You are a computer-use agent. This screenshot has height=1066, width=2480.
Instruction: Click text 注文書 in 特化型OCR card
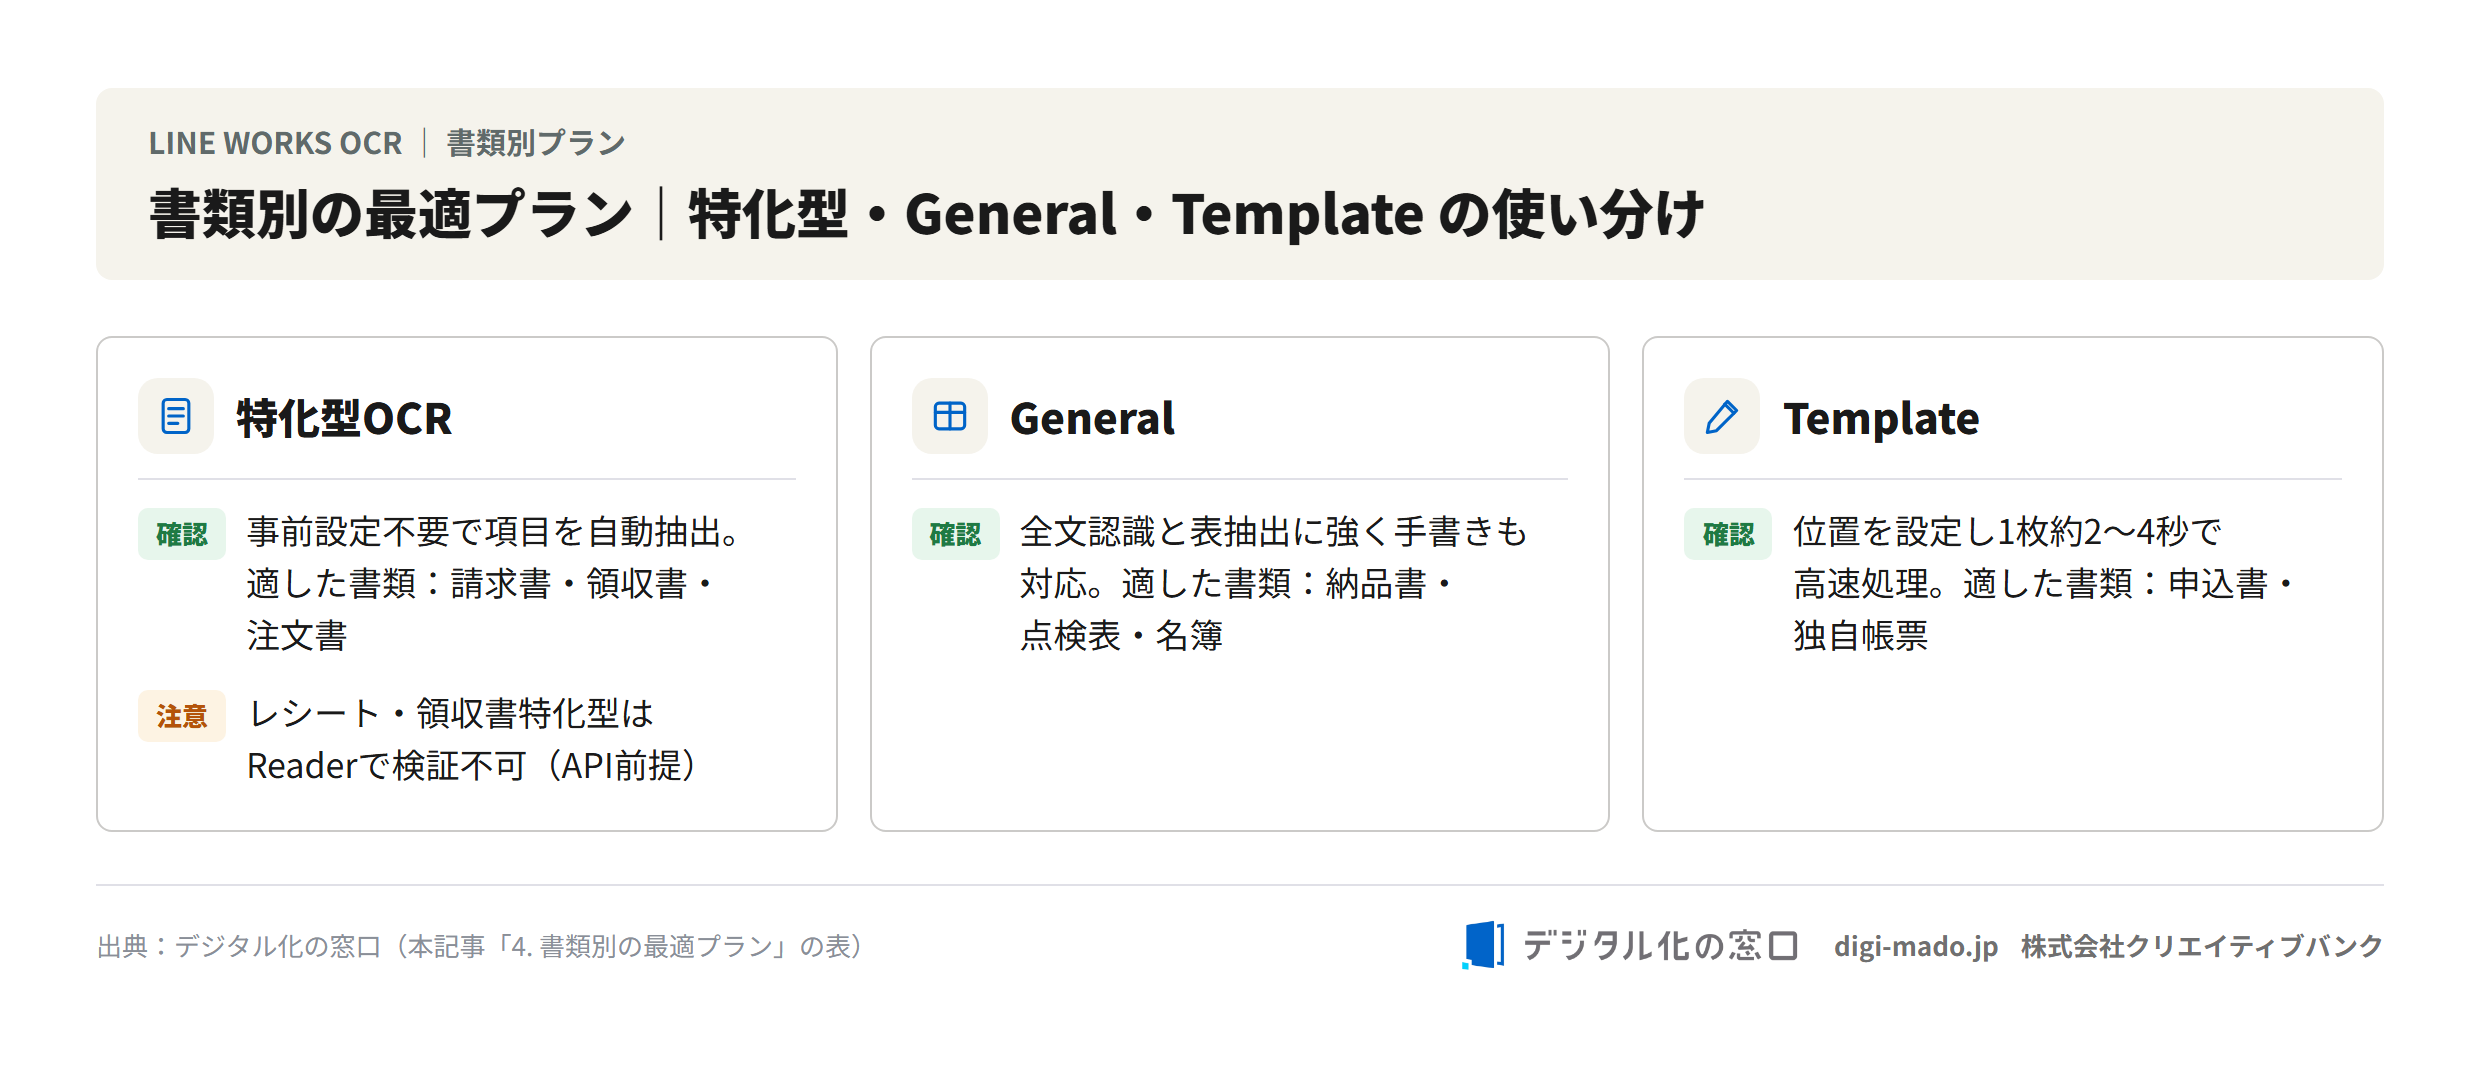click(297, 636)
